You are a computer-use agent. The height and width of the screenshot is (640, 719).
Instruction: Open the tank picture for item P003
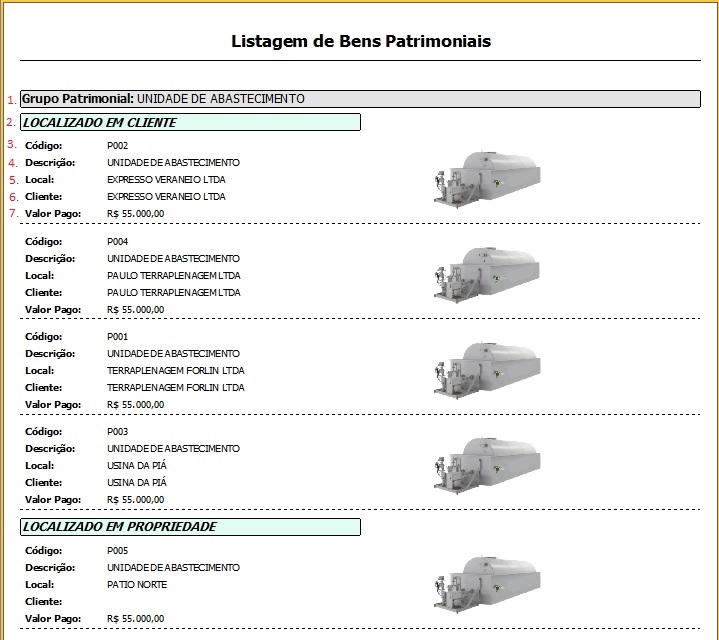487,463
